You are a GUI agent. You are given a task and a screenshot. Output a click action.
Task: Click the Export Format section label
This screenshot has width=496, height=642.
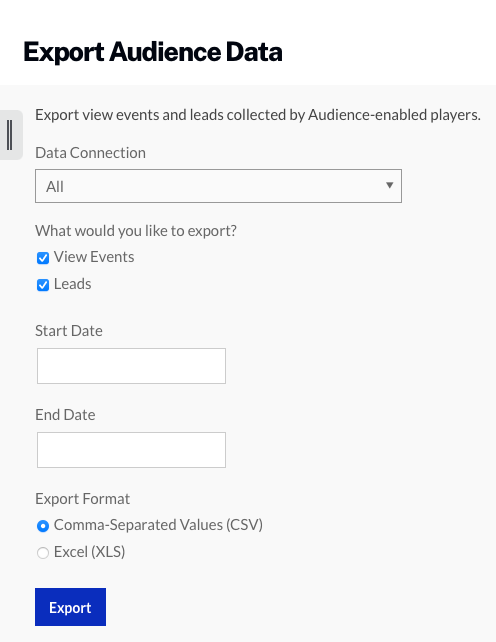(82, 499)
